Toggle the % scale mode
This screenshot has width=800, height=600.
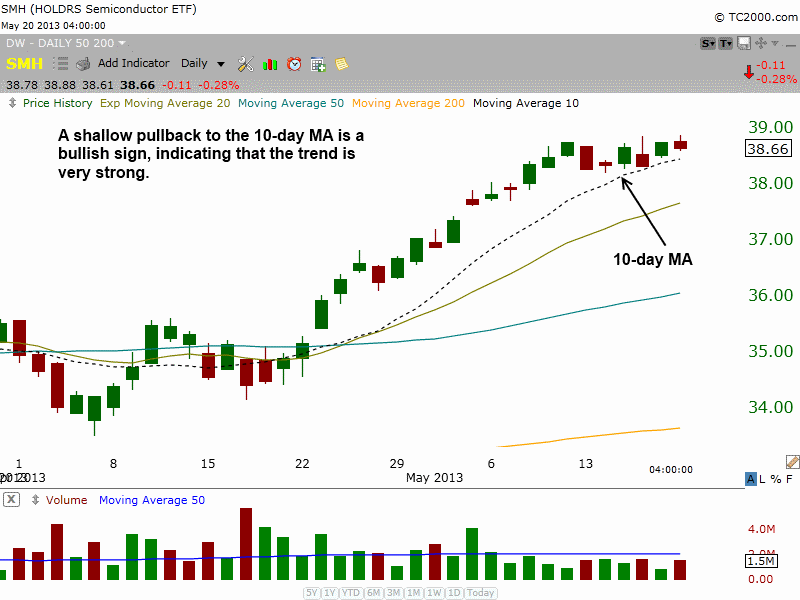[776, 479]
